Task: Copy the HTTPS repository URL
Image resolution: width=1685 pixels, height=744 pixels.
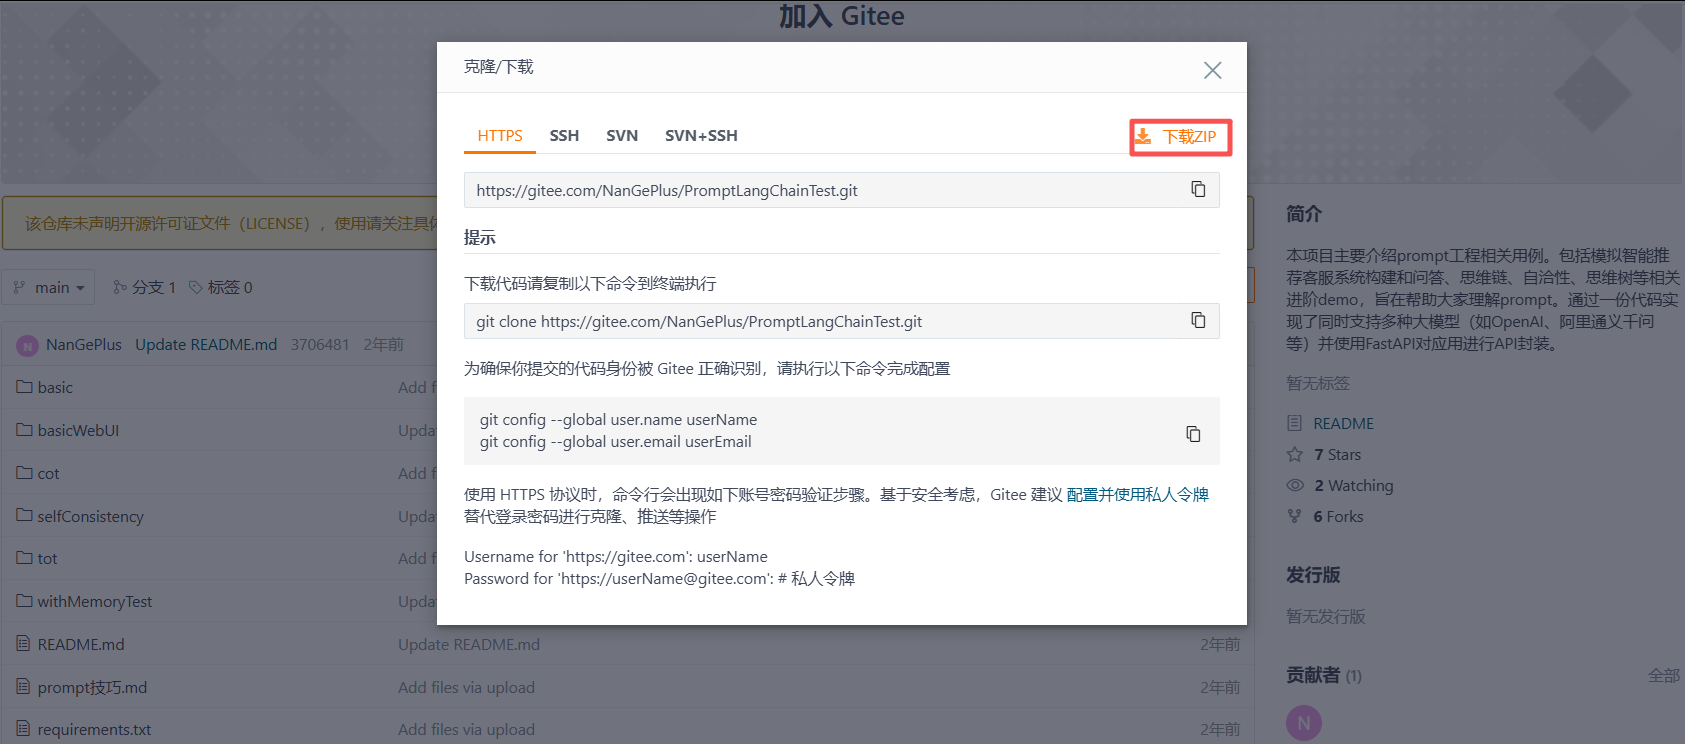Action: [1198, 190]
